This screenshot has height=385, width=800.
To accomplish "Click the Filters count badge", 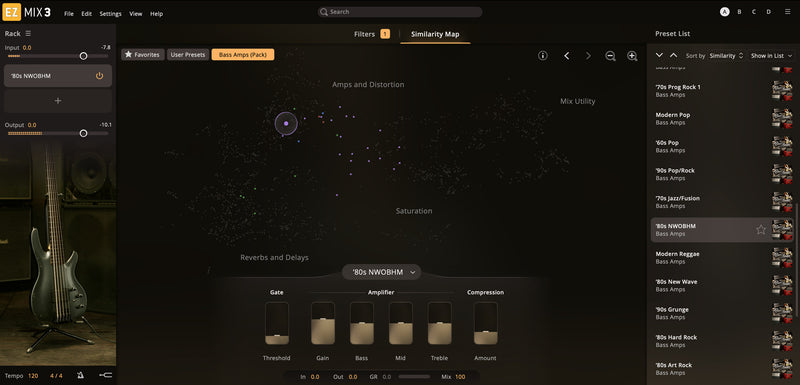I will coord(385,34).
